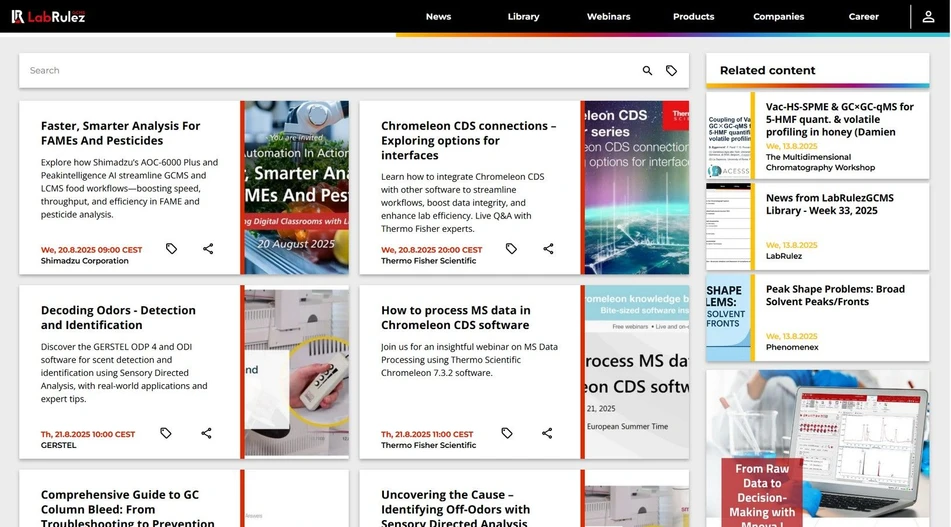
Task: Open the Companies navigation item
Action: coord(778,17)
